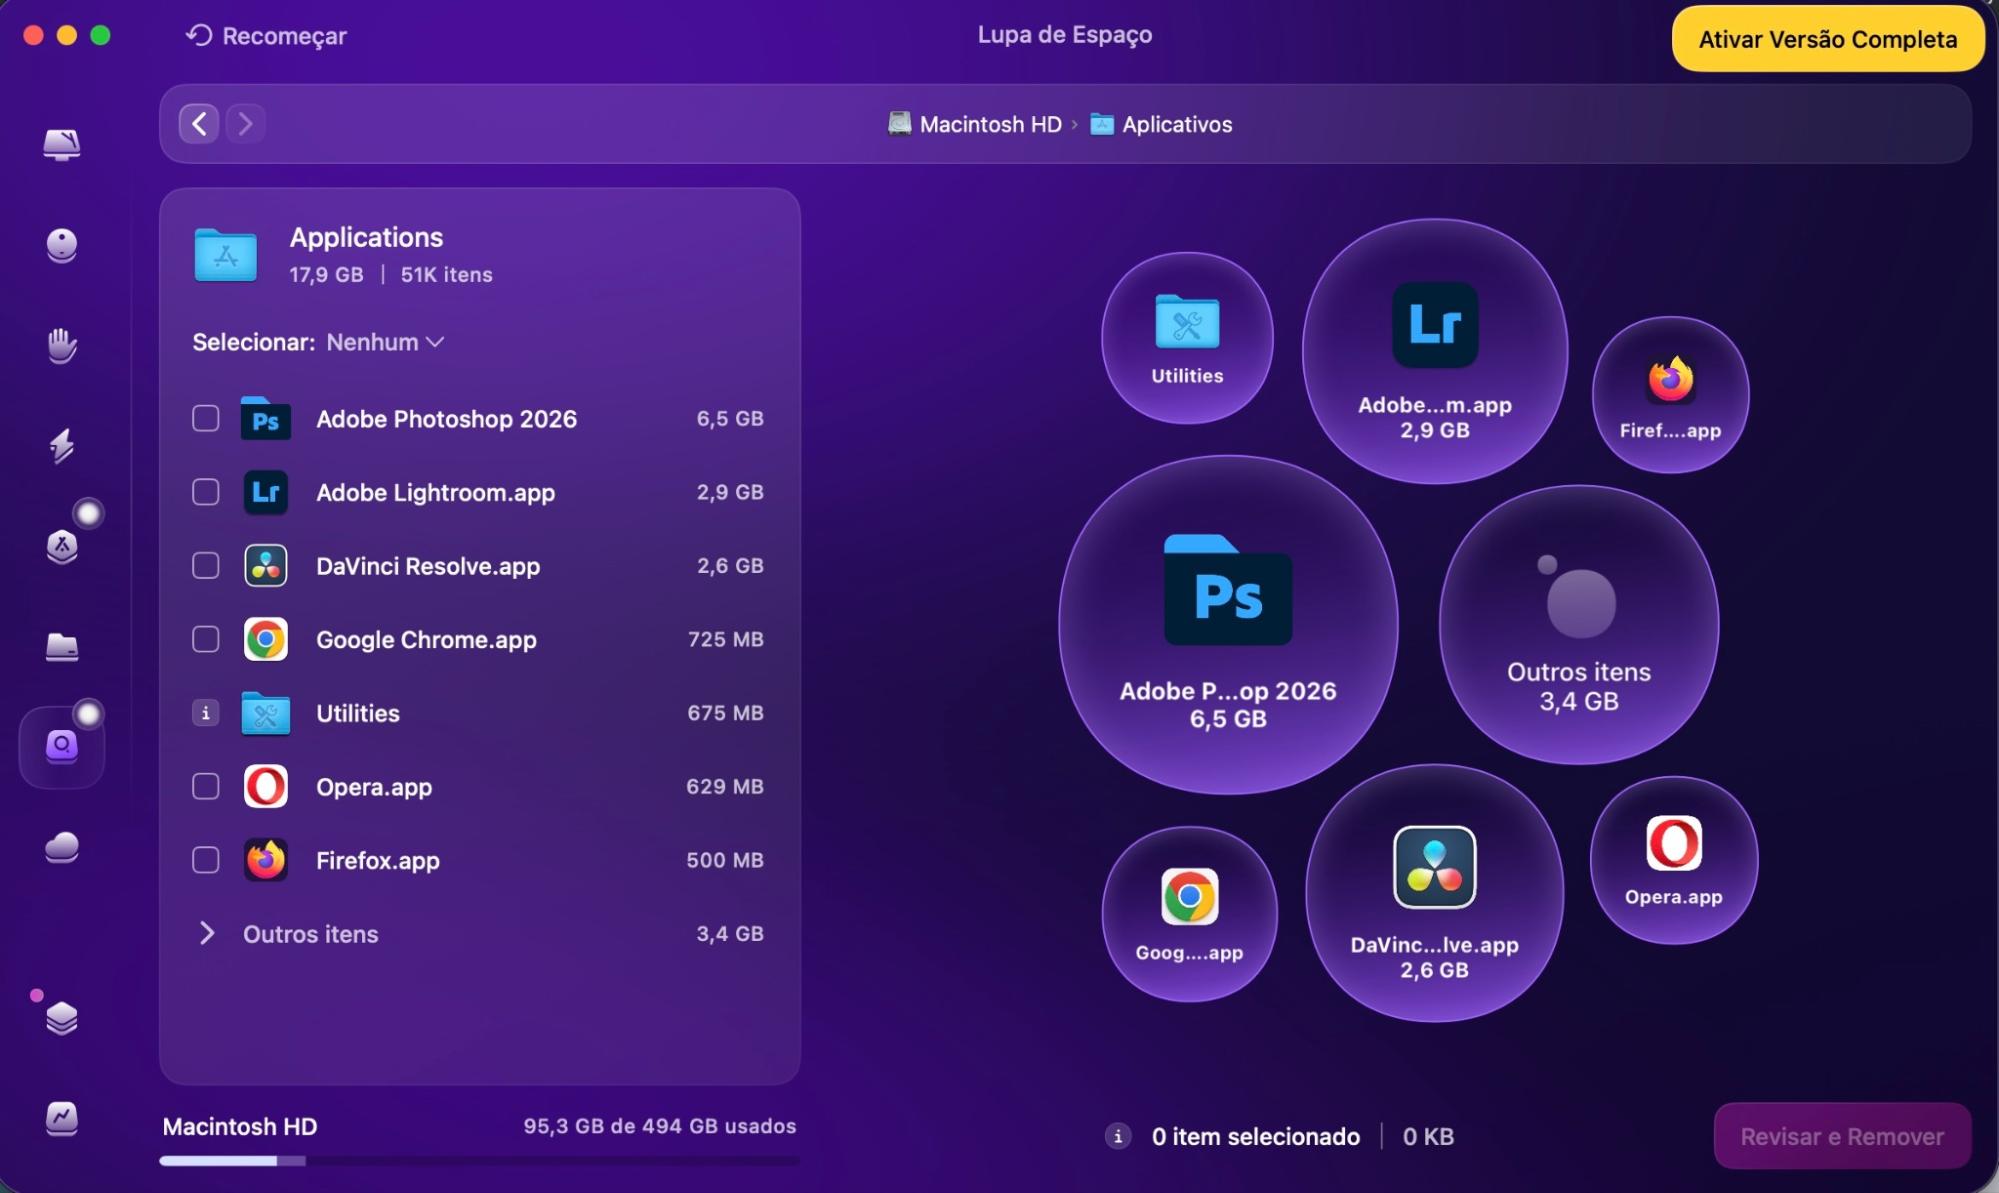Open the DaVinci Resolve 2,6 GB bubble
This screenshot has width=1999, height=1193.
[x=1434, y=893]
